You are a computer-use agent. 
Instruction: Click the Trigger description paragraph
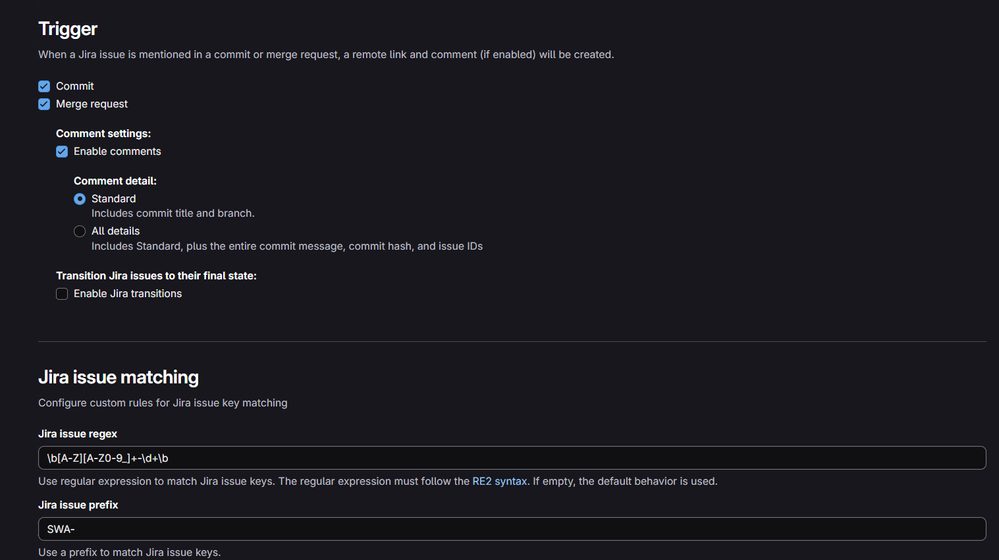coord(326,55)
